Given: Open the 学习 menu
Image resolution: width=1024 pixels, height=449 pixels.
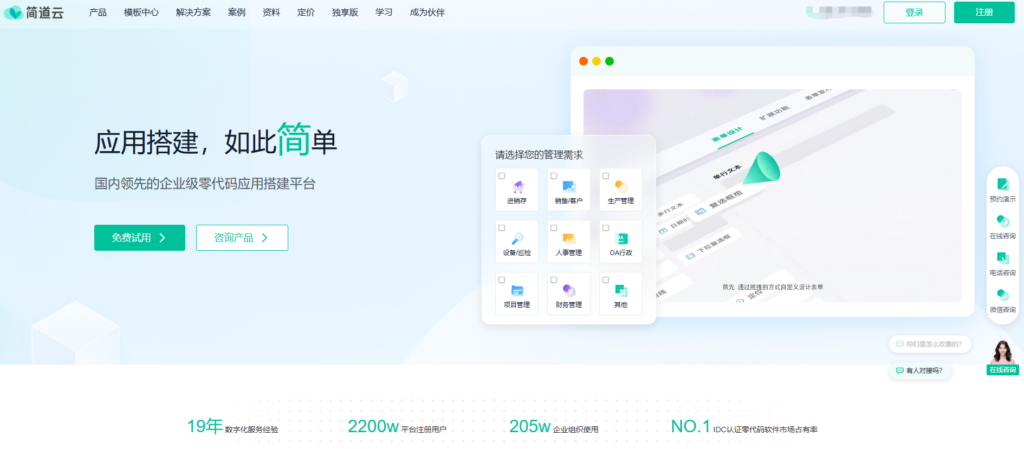Looking at the screenshot, I should coord(384,12).
